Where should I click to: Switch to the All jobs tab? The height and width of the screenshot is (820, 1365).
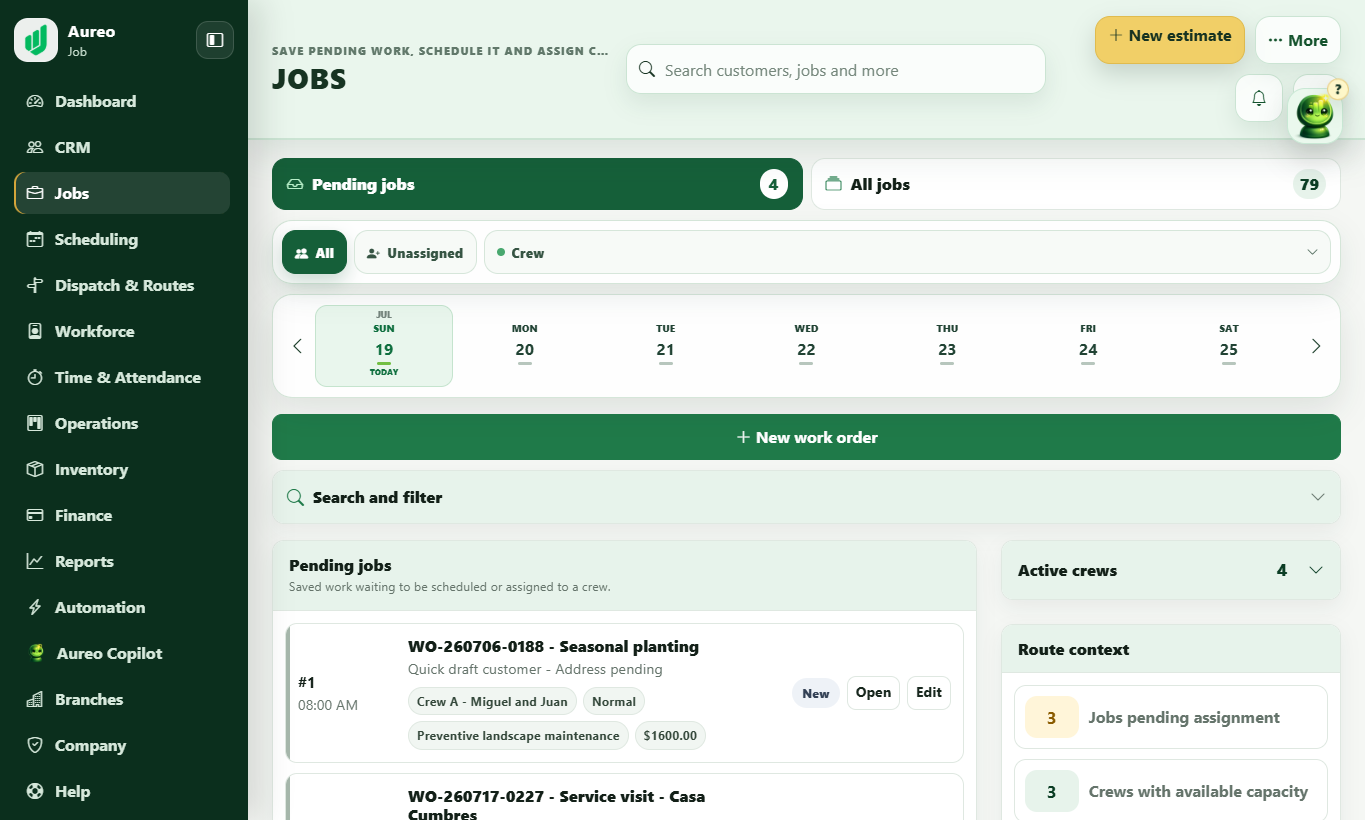[1075, 184]
